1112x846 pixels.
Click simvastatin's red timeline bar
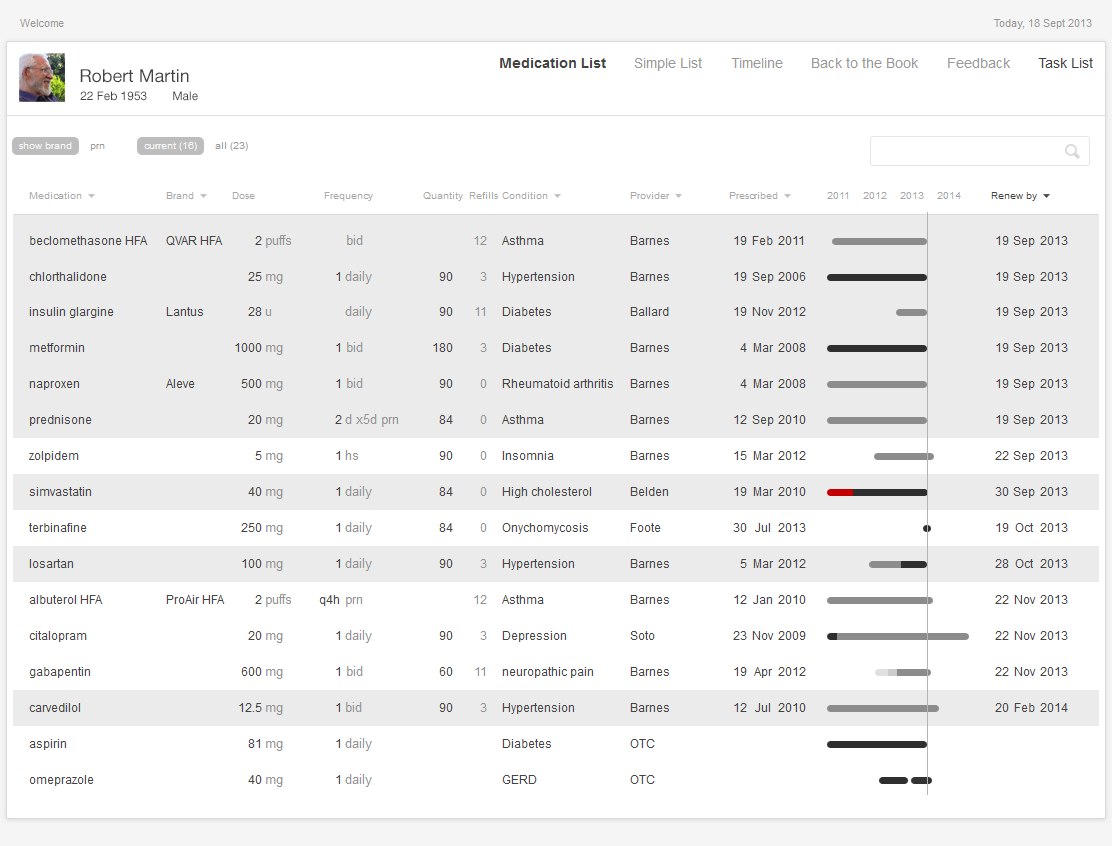point(840,492)
